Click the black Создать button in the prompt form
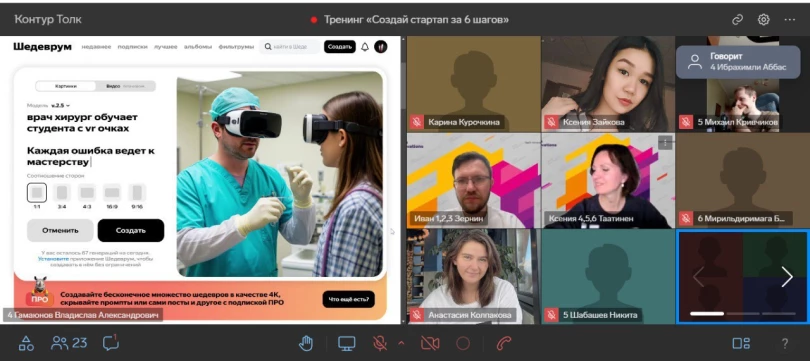Screen dimensions: 810x361 (x=131, y=230)
